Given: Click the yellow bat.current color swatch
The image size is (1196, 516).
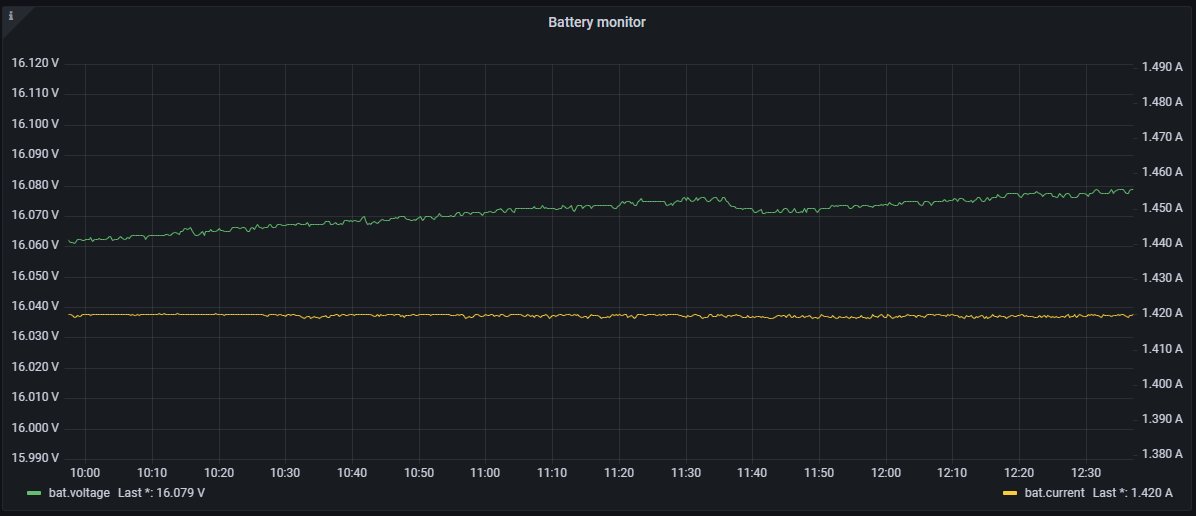Looking at the screenshot, I should click(x=1010, y=493).
